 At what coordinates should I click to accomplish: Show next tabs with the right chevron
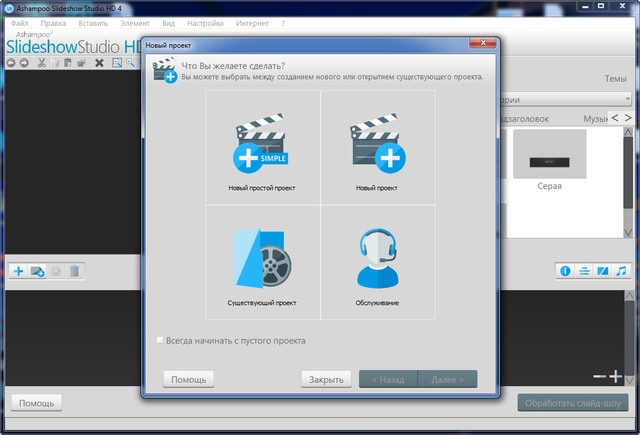point(628,118)
